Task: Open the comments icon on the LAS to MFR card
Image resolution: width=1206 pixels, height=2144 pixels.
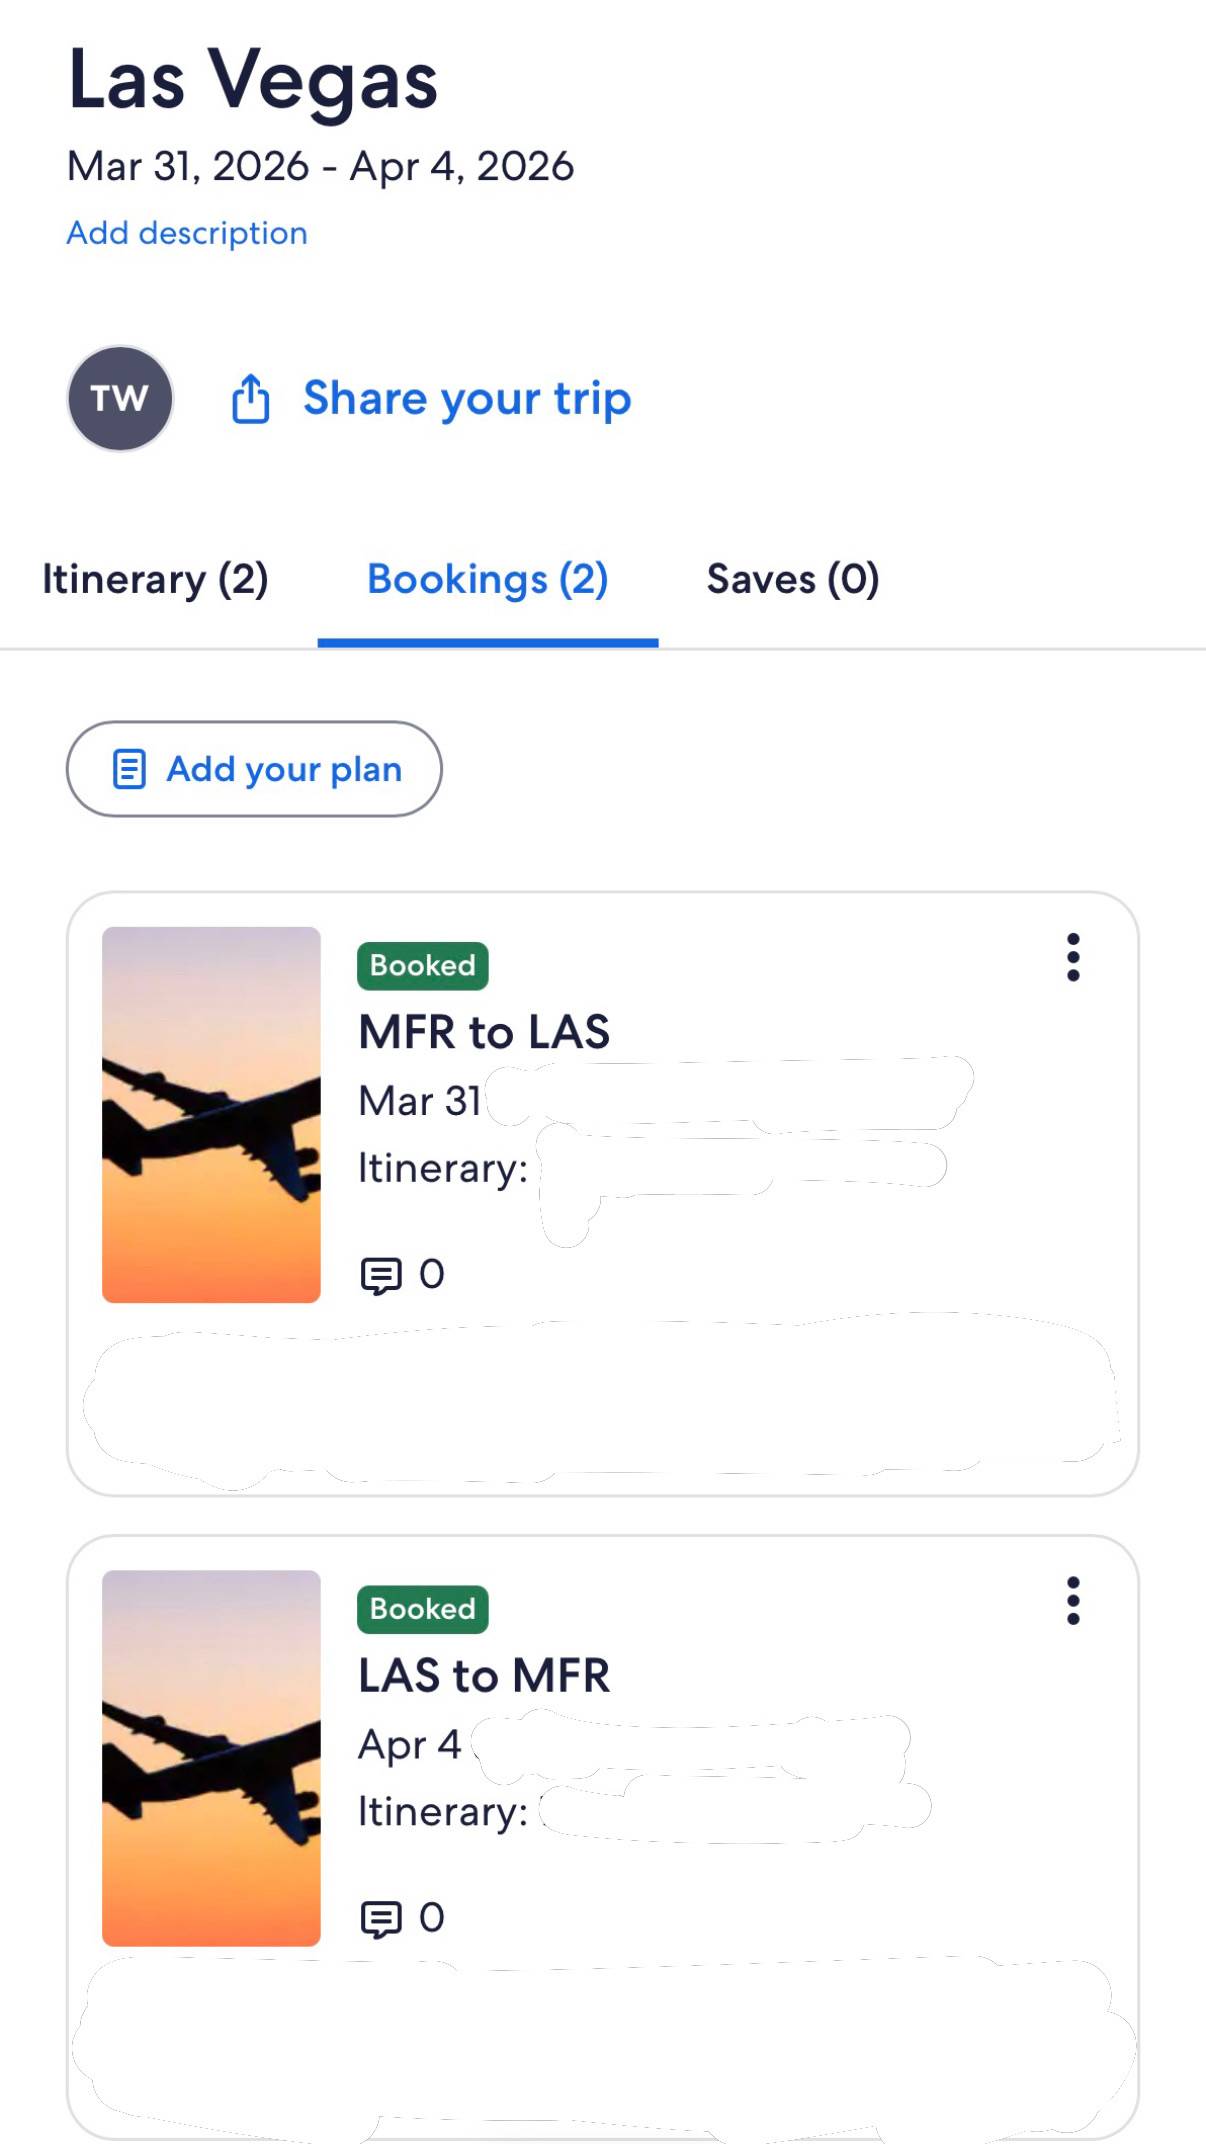Action: (380, 1919)
